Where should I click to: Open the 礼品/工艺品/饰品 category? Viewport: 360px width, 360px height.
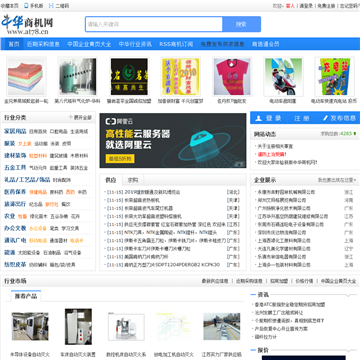[x=27, y=180]
